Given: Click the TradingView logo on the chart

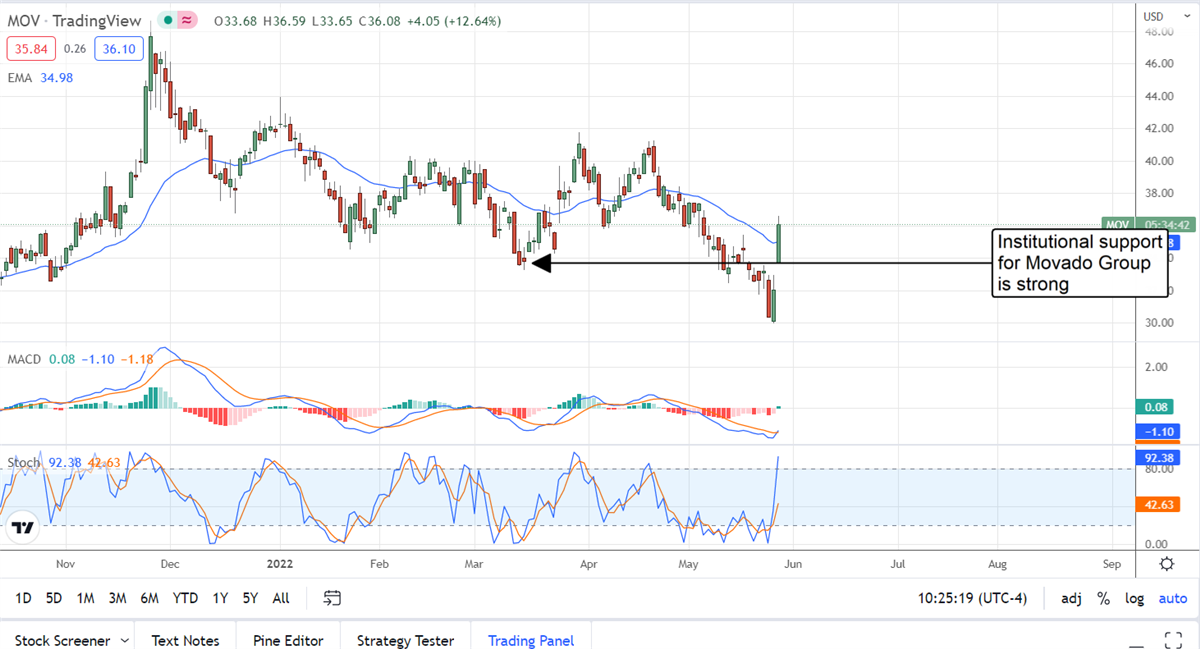Looking at the screenshot, I should [24, 527].
